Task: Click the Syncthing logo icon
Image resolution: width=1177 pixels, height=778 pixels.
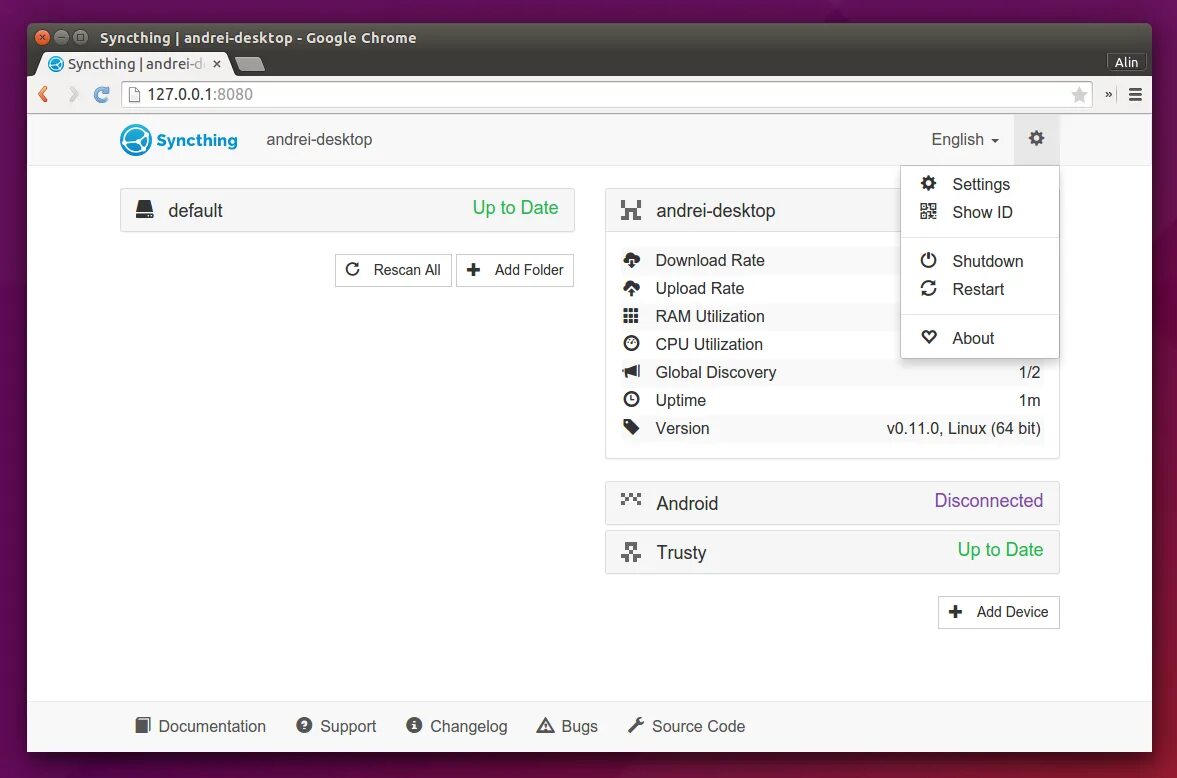Action: point(136,140)
